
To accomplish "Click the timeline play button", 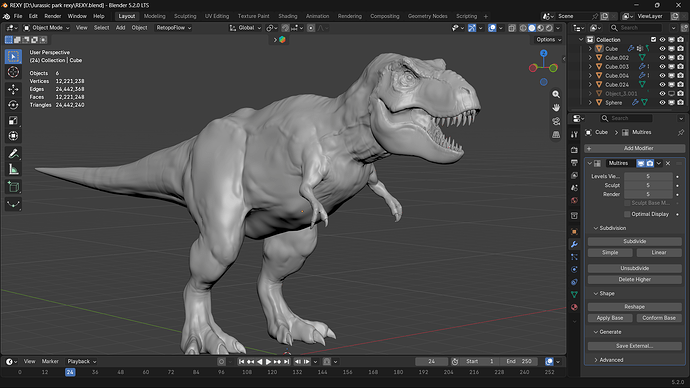I will coord(268,362).
